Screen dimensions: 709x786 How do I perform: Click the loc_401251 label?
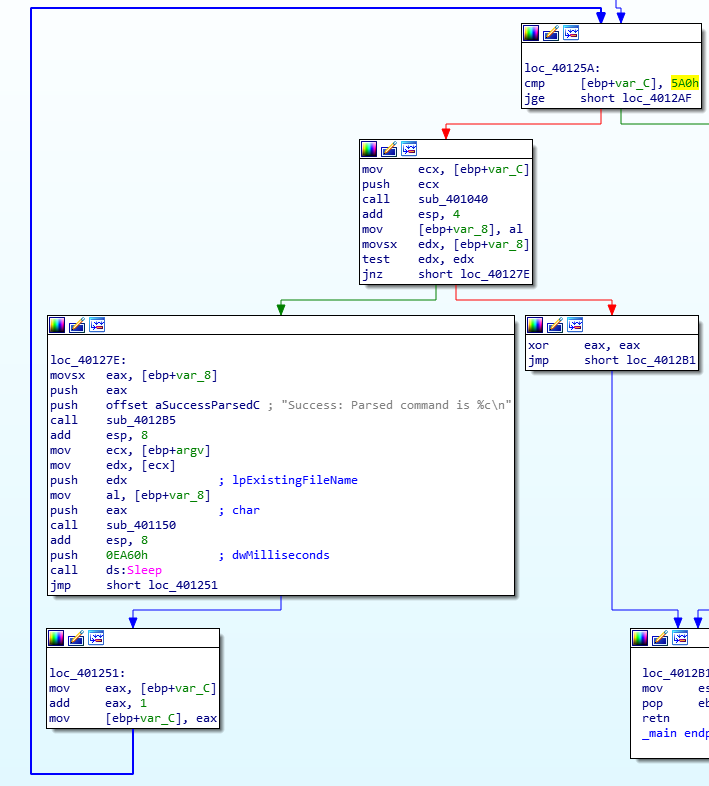coord(87,673)
